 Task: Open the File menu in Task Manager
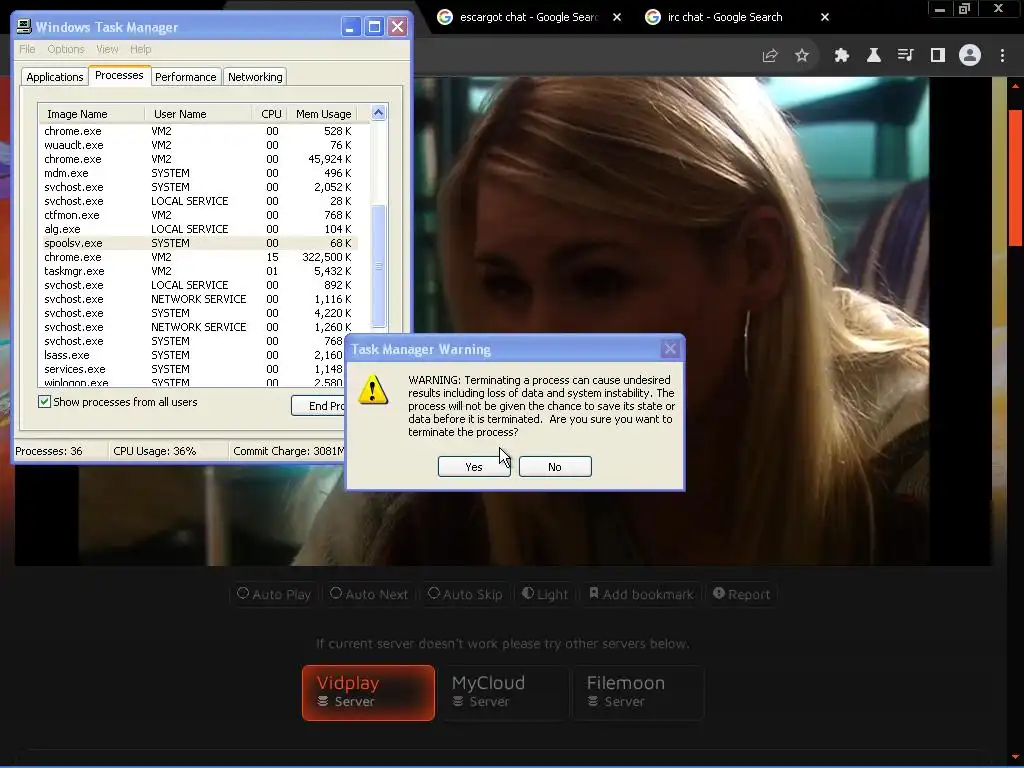(x=27, y=49)
